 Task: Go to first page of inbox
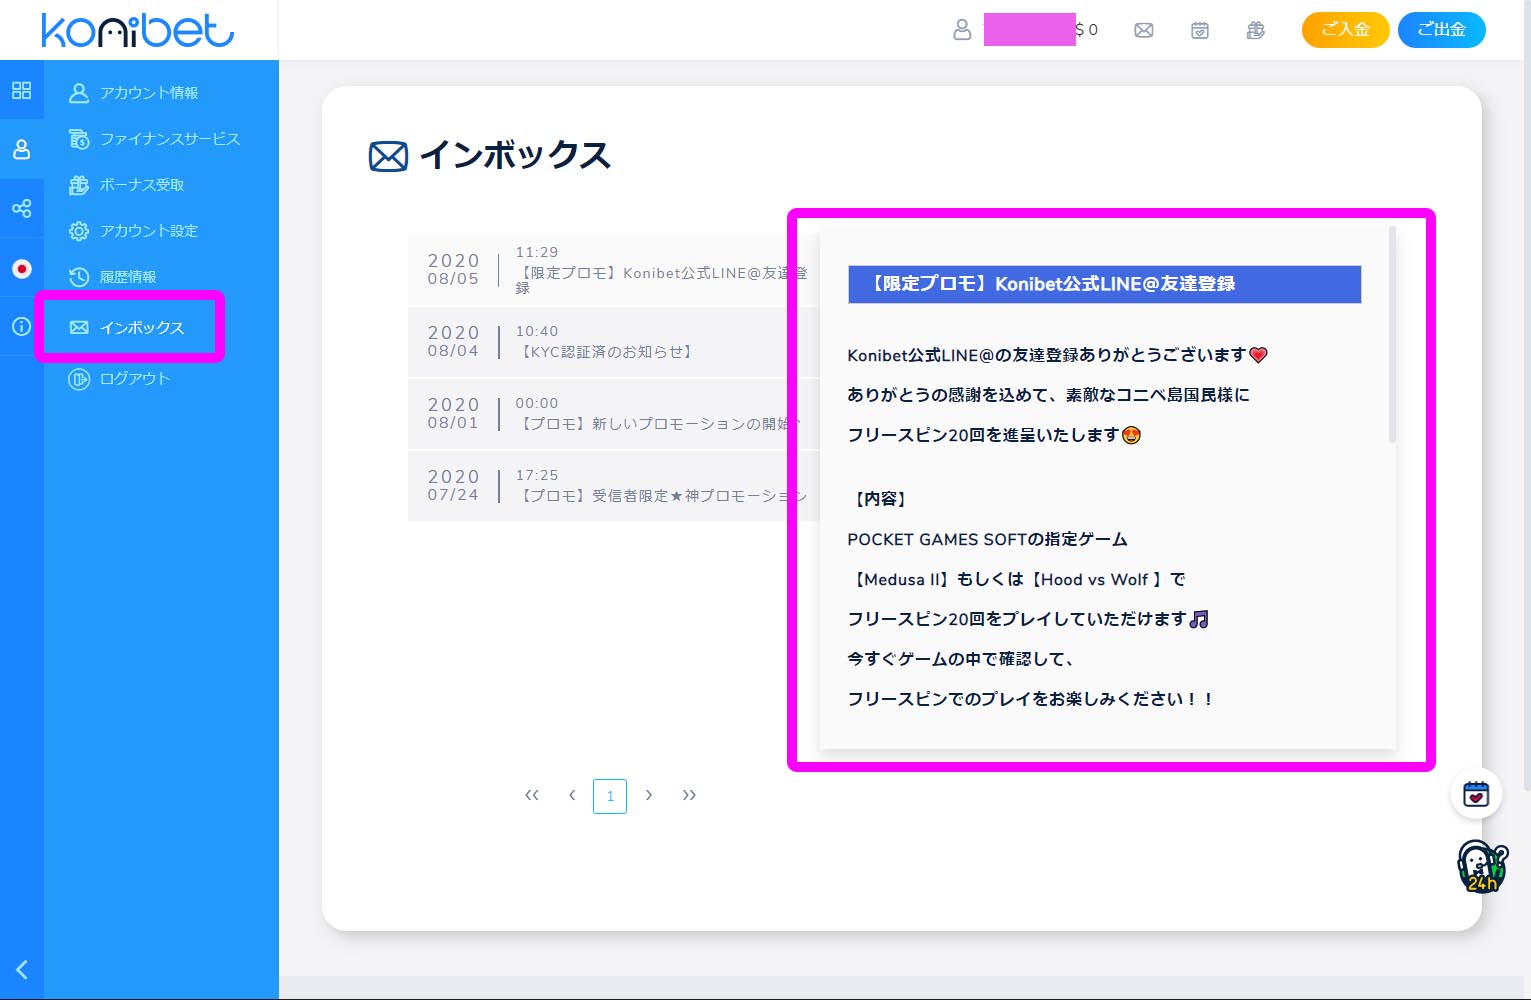pyautogui.click(x=532, y=795)
